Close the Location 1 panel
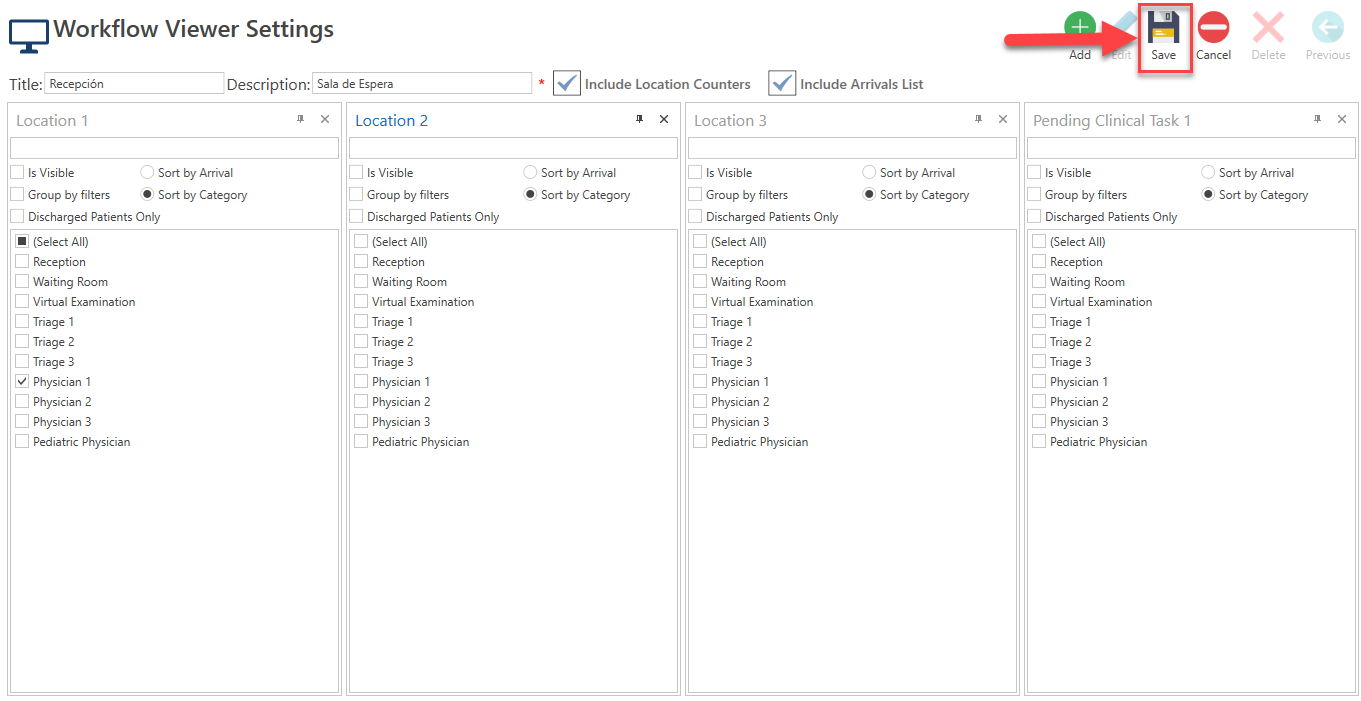The image size is (1361, 701). [x=325, y=119]
